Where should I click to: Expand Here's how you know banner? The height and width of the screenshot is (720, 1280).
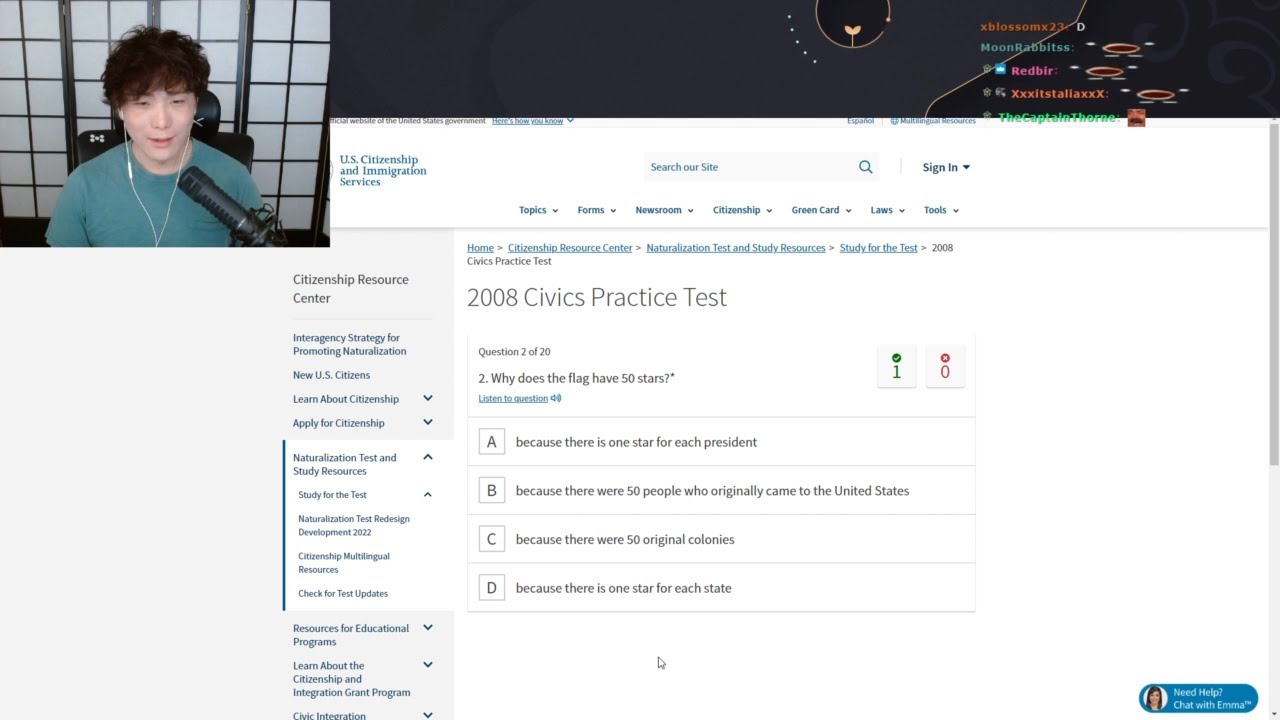coord(532,121)
